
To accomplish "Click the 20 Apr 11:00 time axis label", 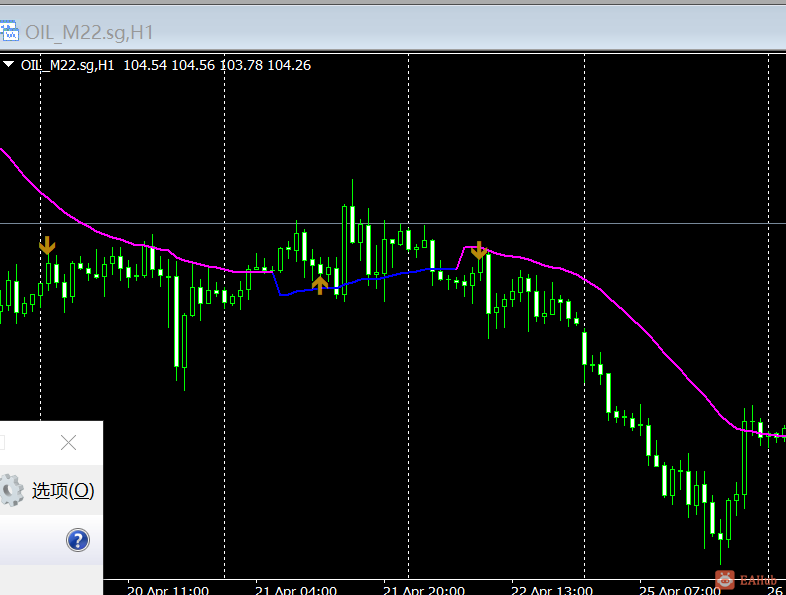I will (168, 590).
